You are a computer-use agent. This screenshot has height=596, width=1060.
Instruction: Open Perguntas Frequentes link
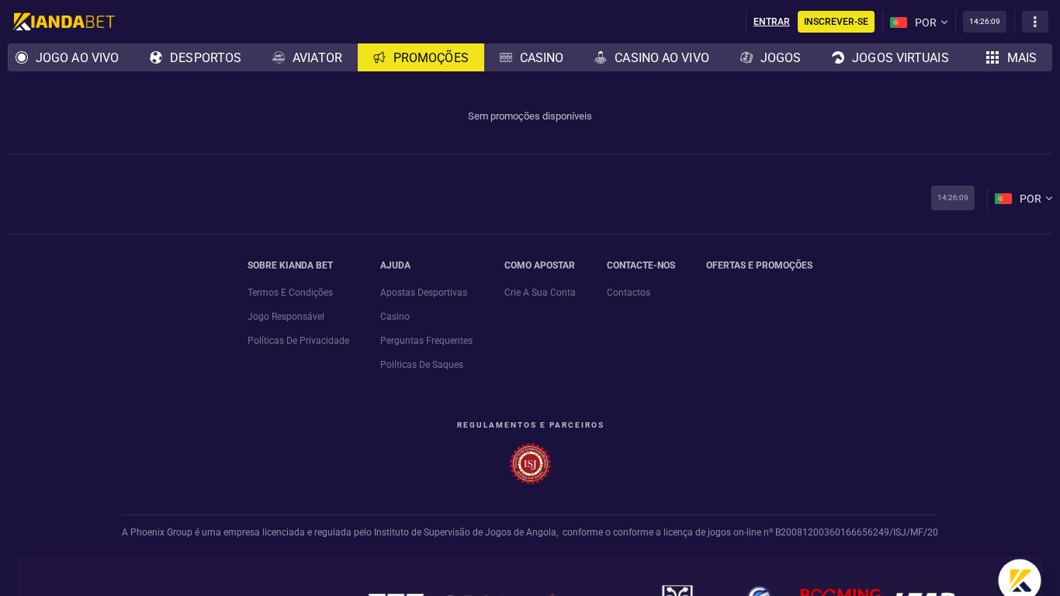[426, 341]
